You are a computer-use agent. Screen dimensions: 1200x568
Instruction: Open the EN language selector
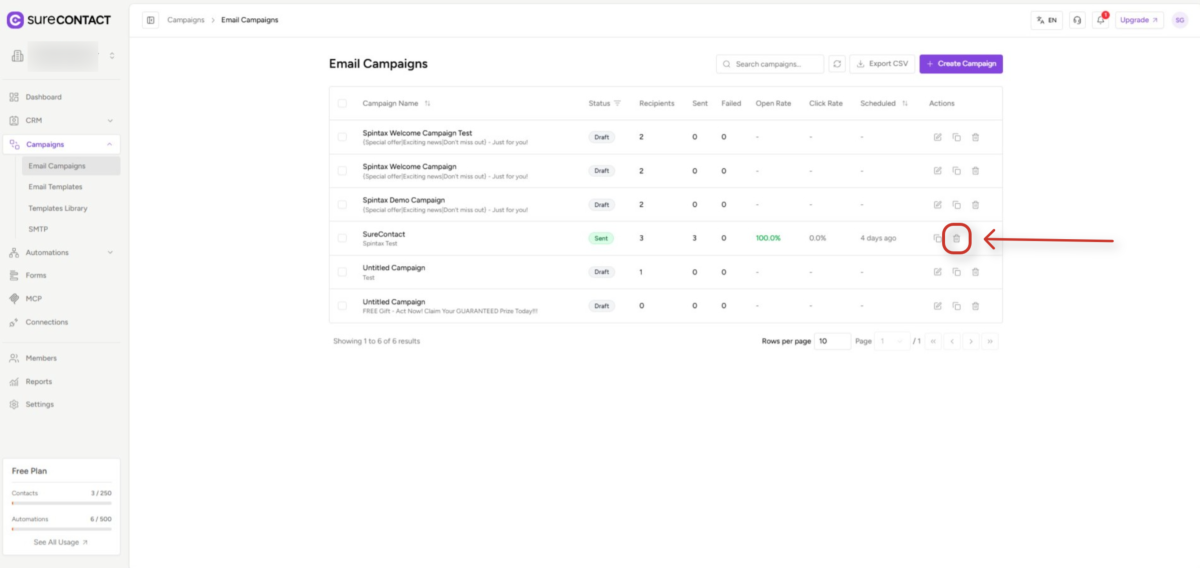pyautogui.click(x=1047, y=20)
